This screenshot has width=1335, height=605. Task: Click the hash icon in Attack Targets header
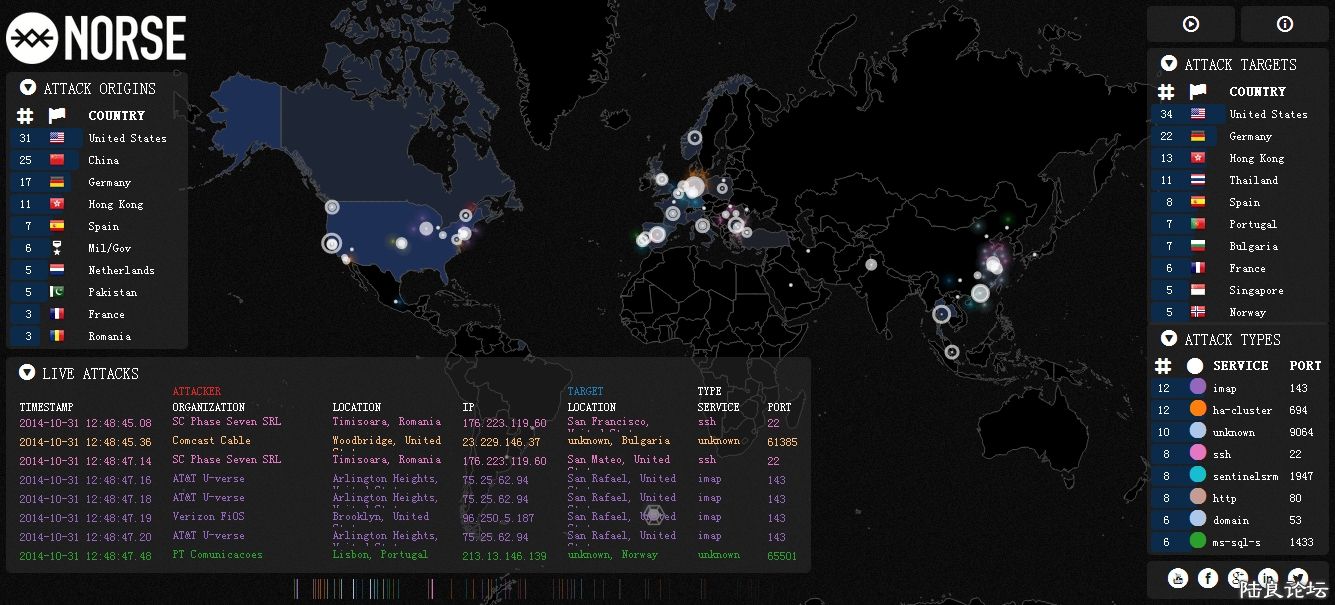(x=1165, y=92)
